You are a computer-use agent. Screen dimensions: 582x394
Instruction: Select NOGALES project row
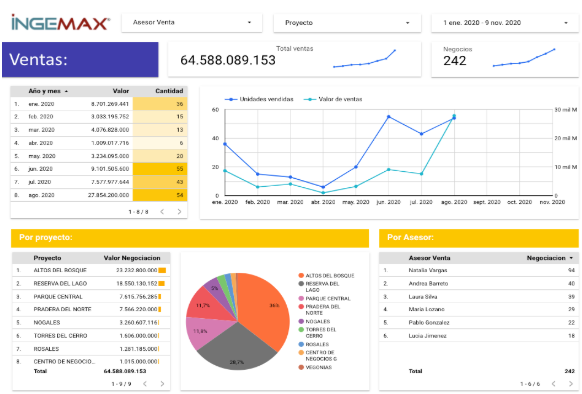[91, 323]
